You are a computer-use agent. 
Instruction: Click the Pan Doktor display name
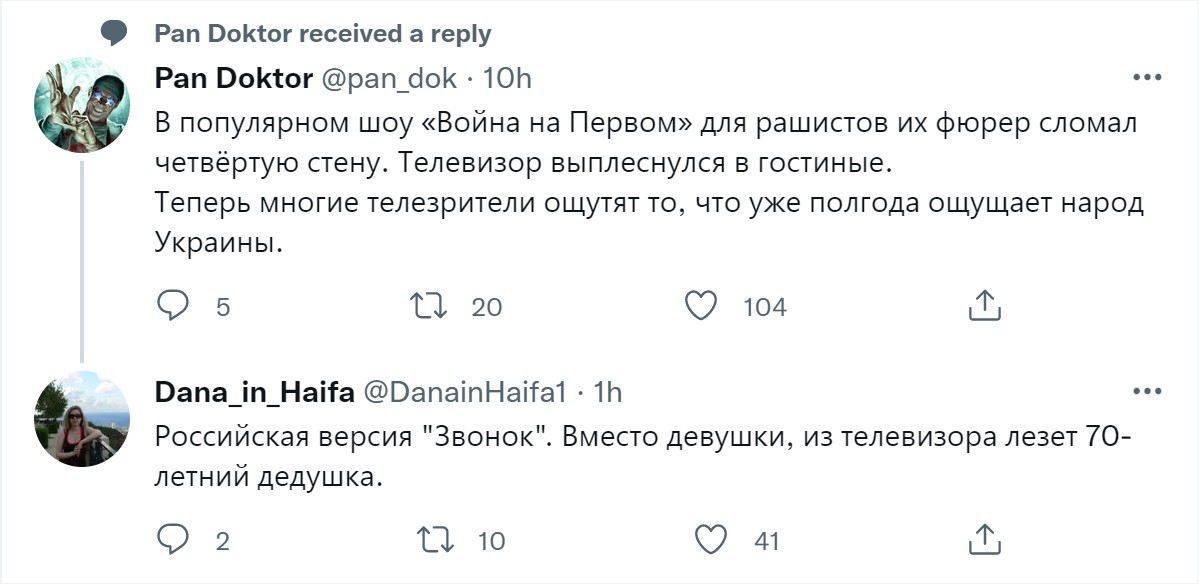point(234,78)
